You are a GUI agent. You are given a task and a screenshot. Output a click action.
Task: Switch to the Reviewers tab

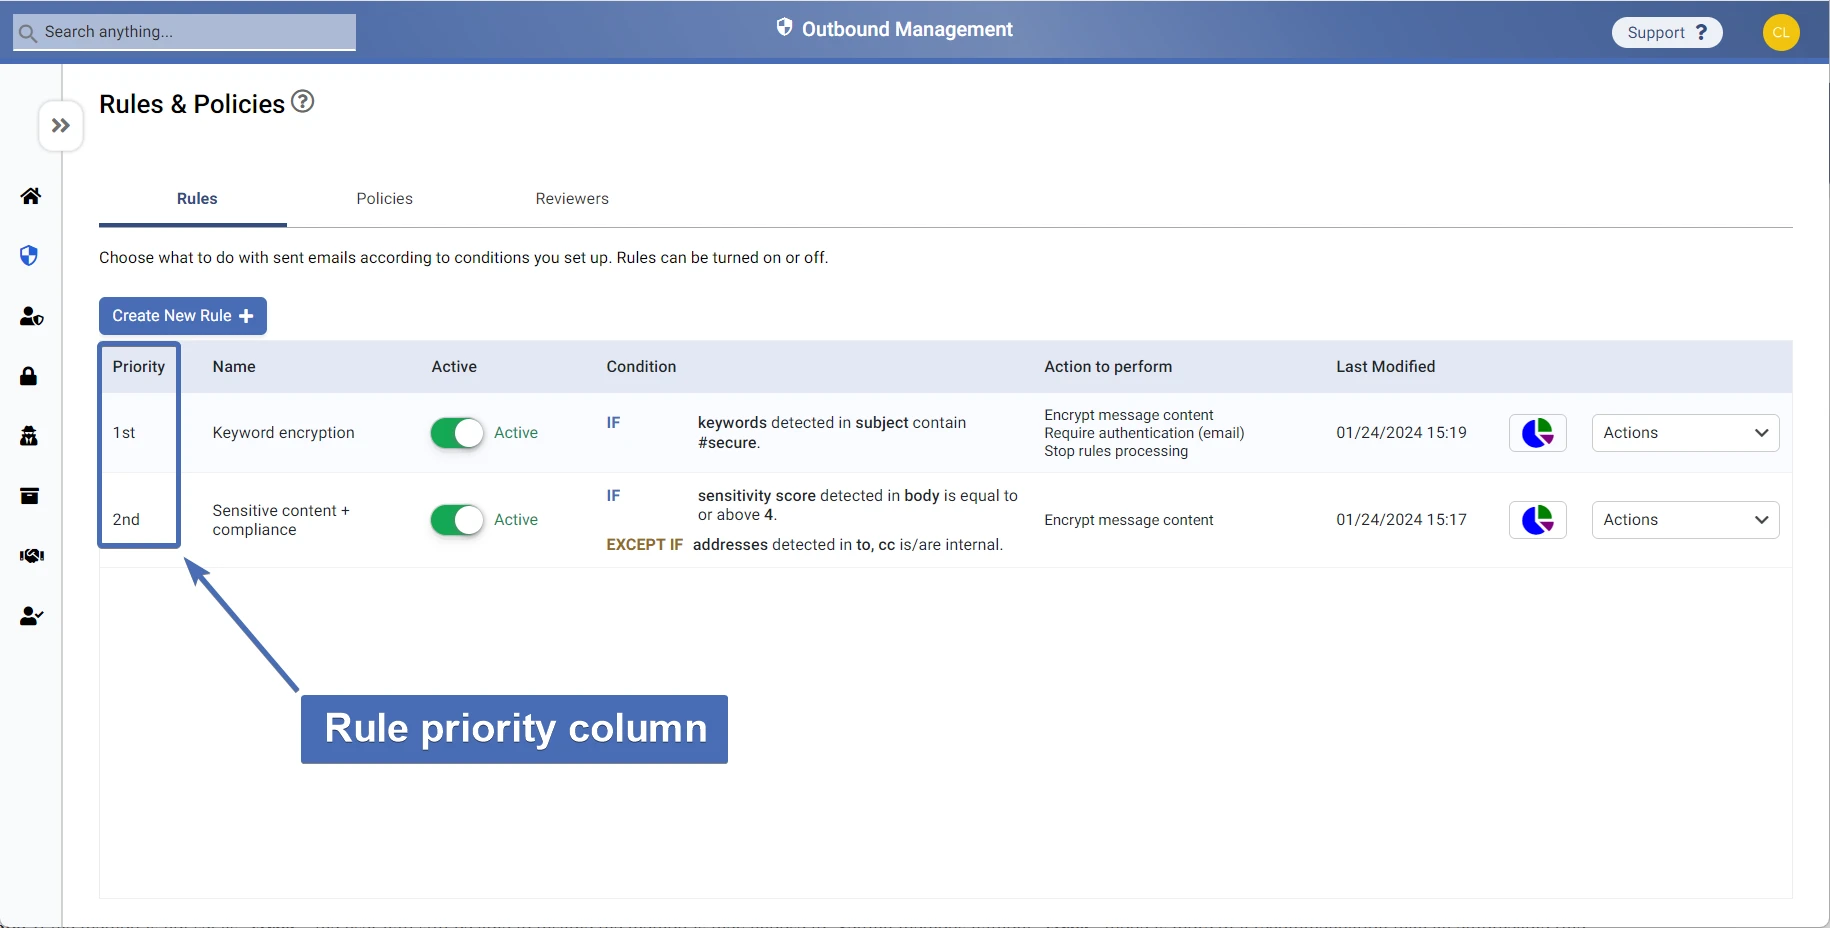[x=572, y=199]
